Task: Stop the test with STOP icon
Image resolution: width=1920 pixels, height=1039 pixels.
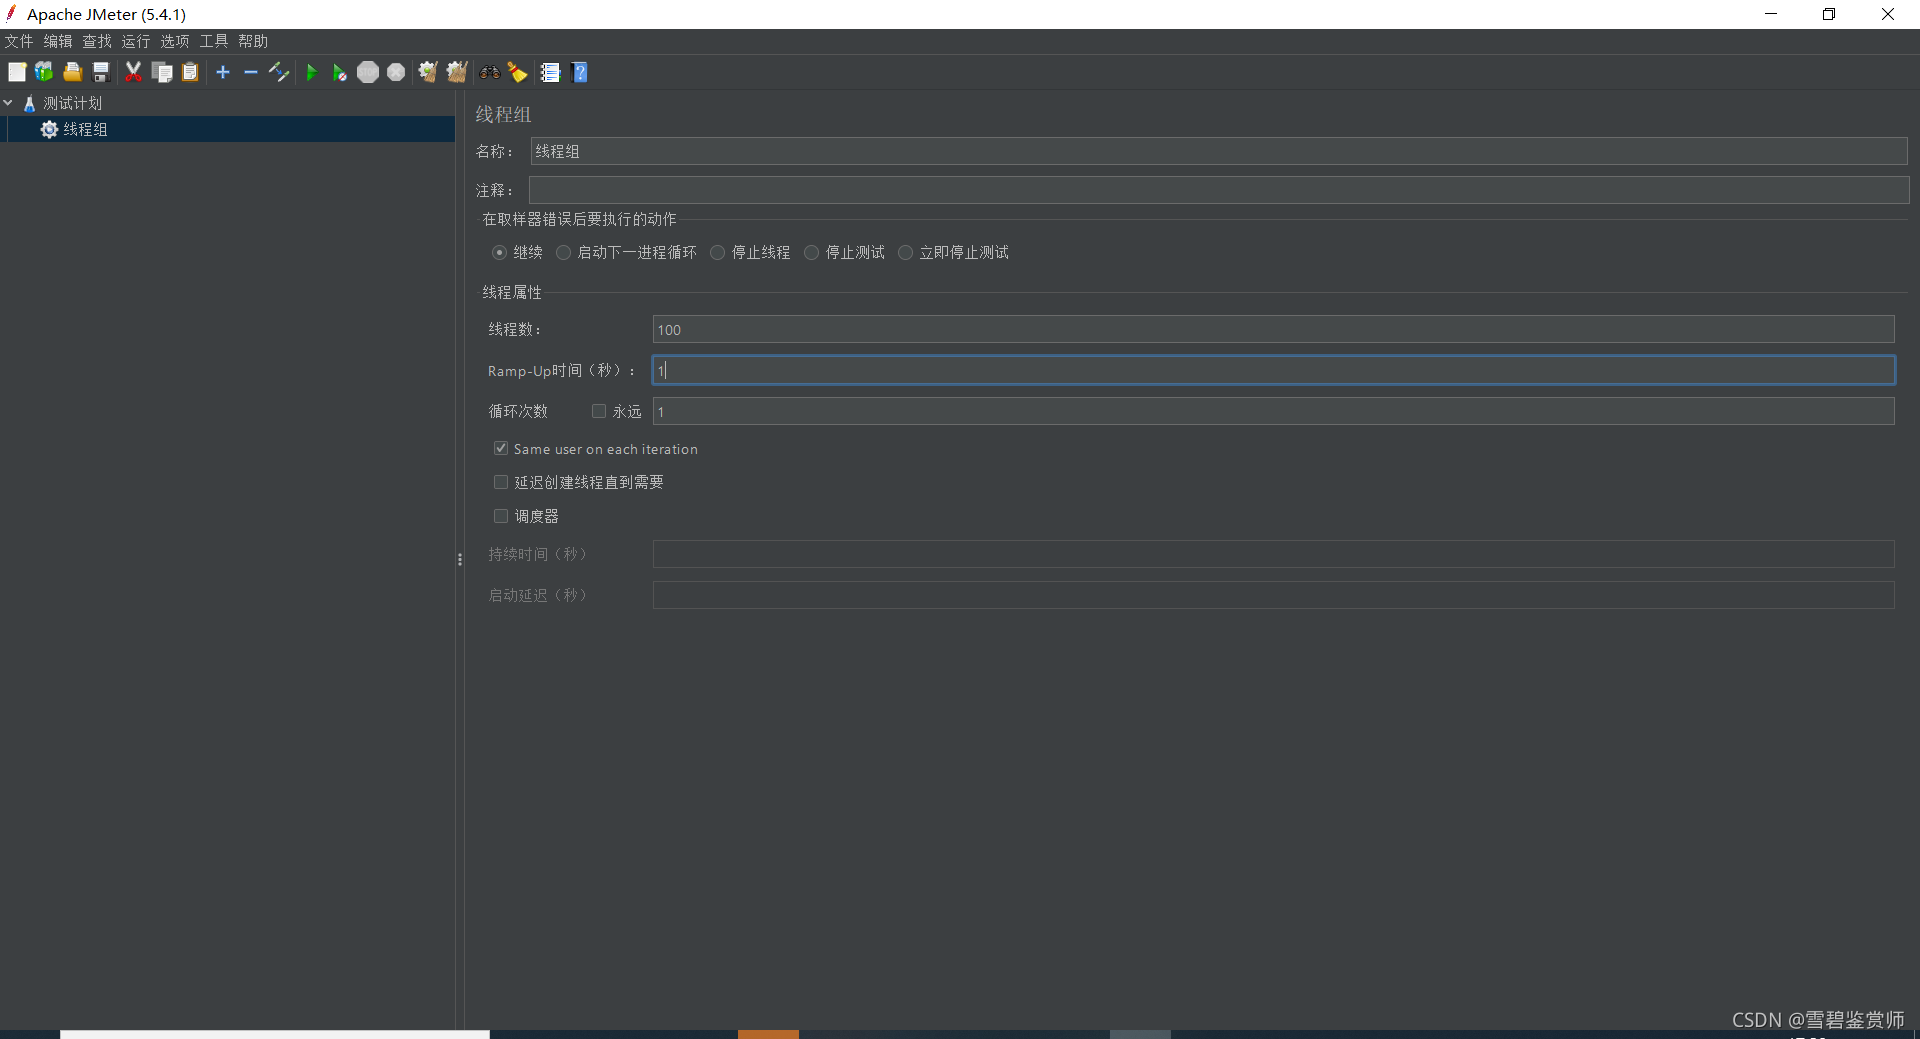Action: point(368,72)
